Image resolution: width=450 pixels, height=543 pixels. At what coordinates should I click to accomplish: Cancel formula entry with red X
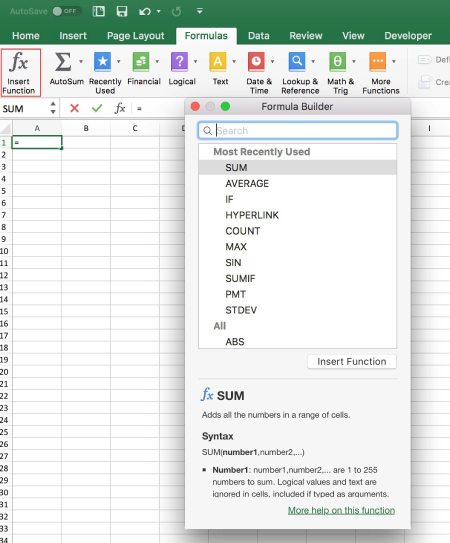click(x=74, y=108)
